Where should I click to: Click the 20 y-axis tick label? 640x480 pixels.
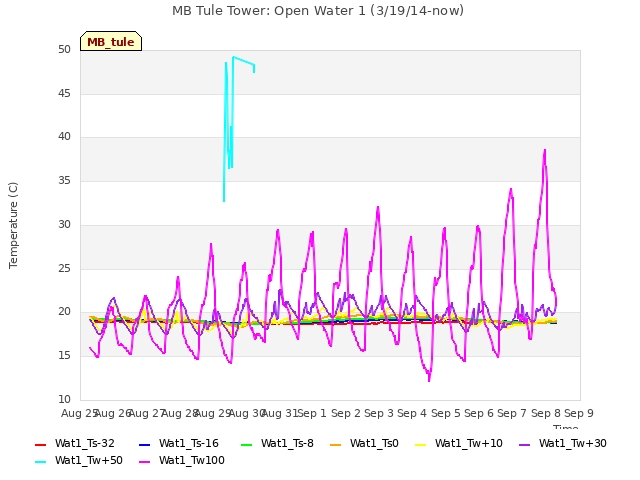(64, 312)
